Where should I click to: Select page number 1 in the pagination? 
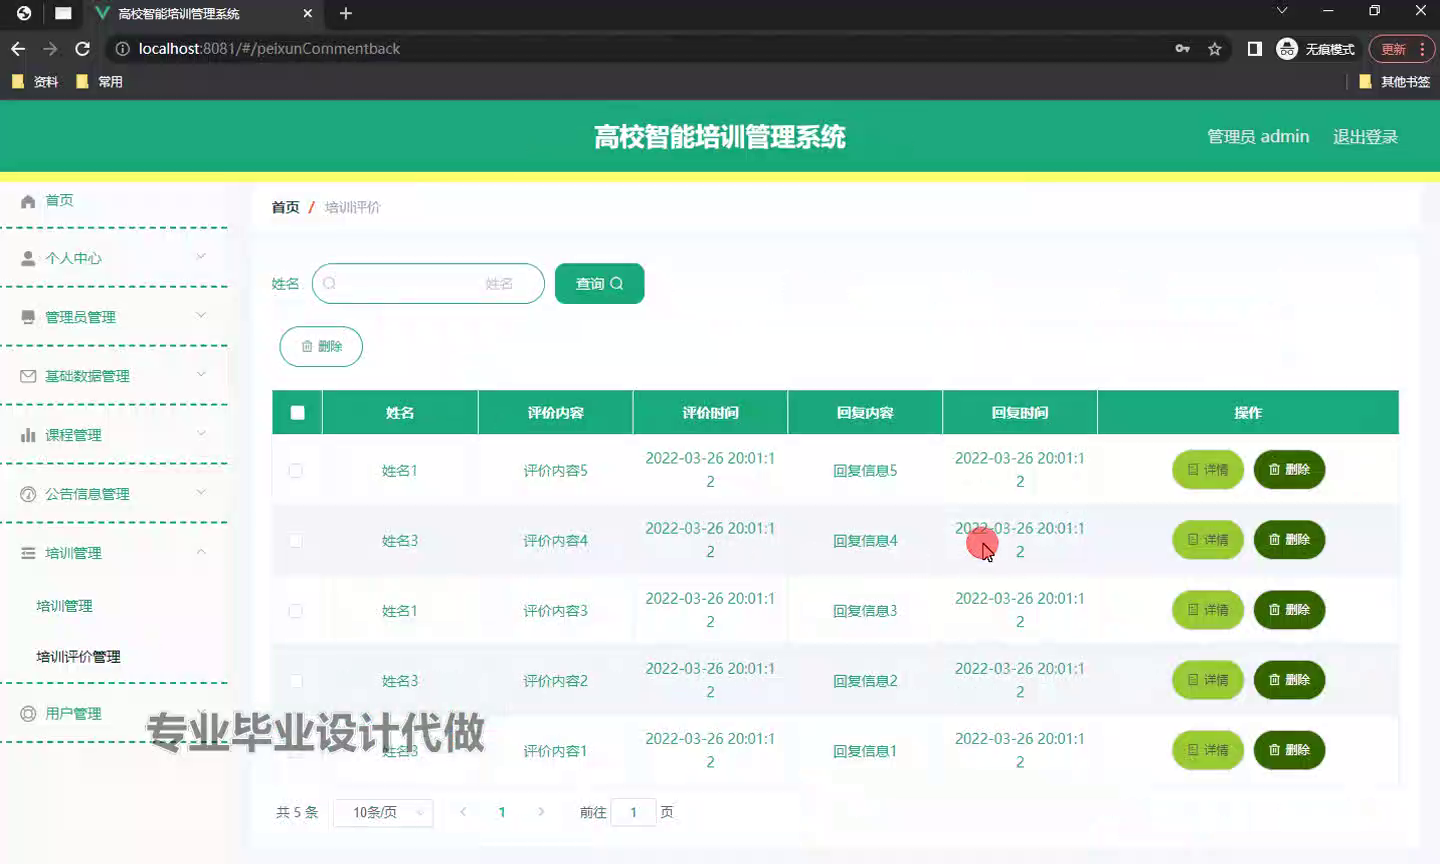pos(502,812)
